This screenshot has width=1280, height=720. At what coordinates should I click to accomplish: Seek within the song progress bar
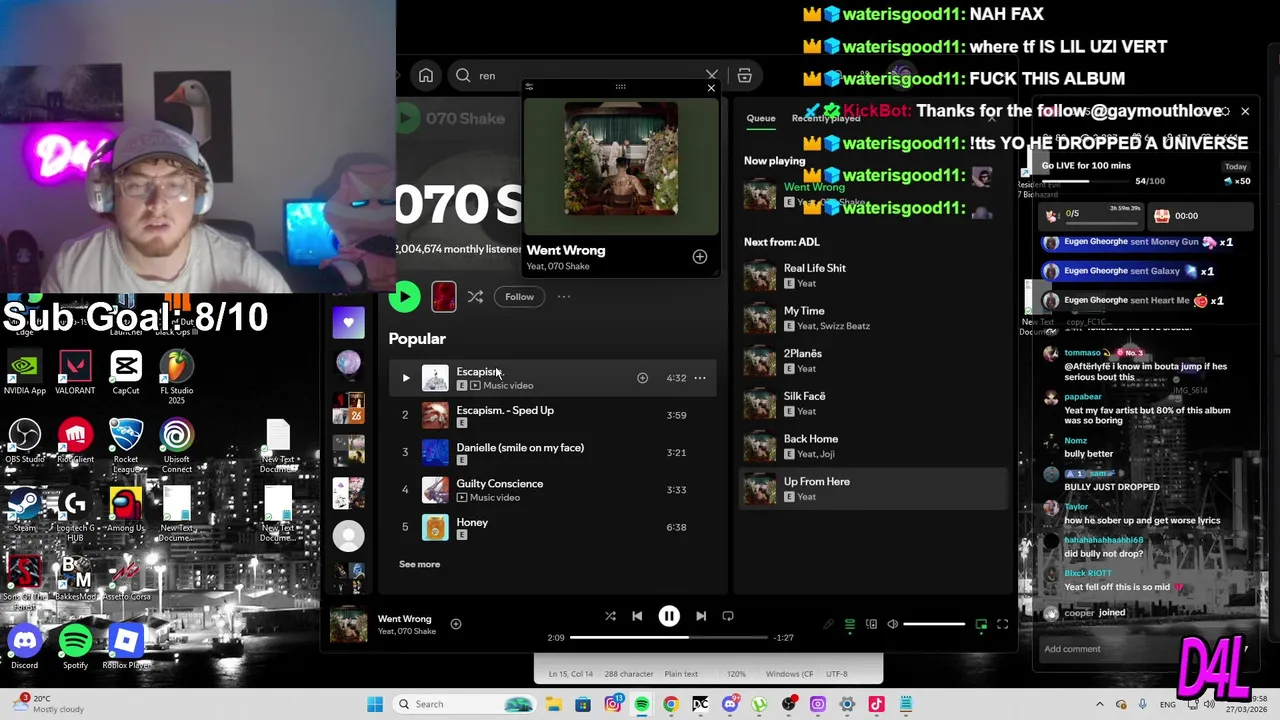tap(669, 637)
